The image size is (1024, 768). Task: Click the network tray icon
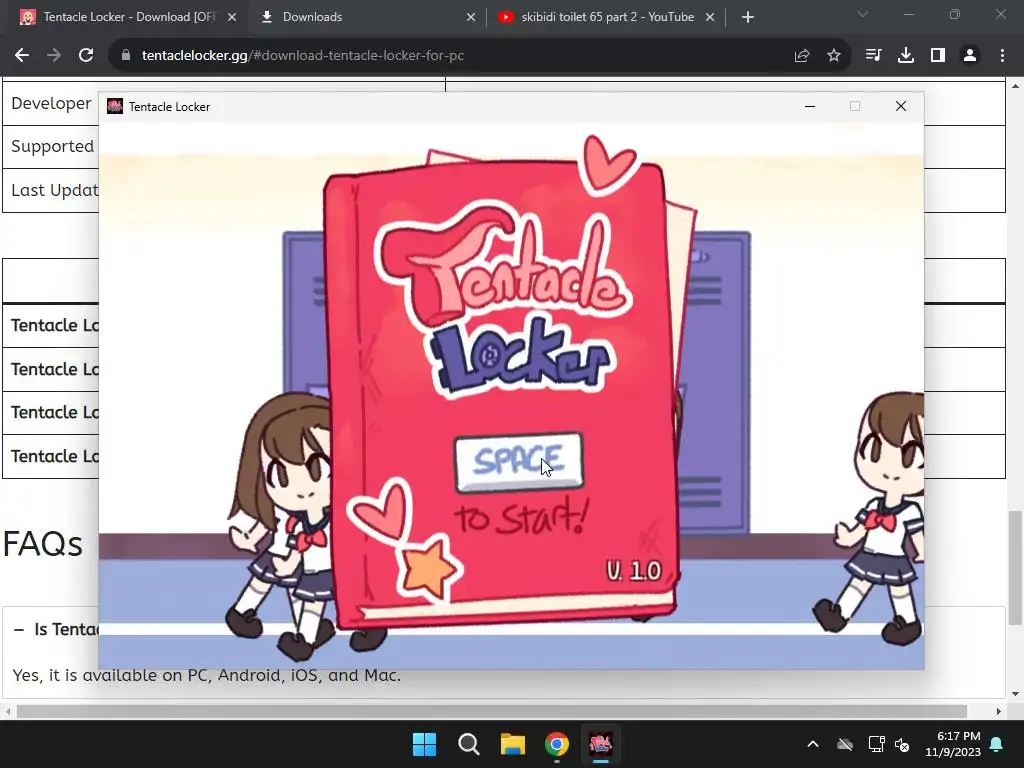pyautogui.click(x=876, y=744)
